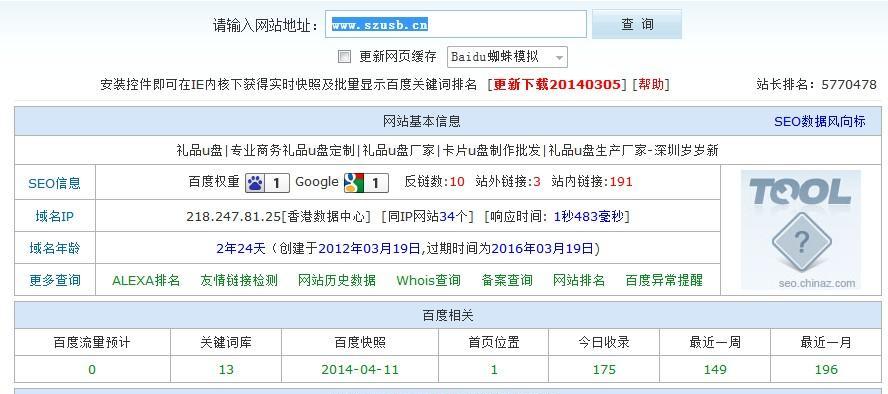
Task: Click creation date 2012年03月19日
Action: point(370,249)
